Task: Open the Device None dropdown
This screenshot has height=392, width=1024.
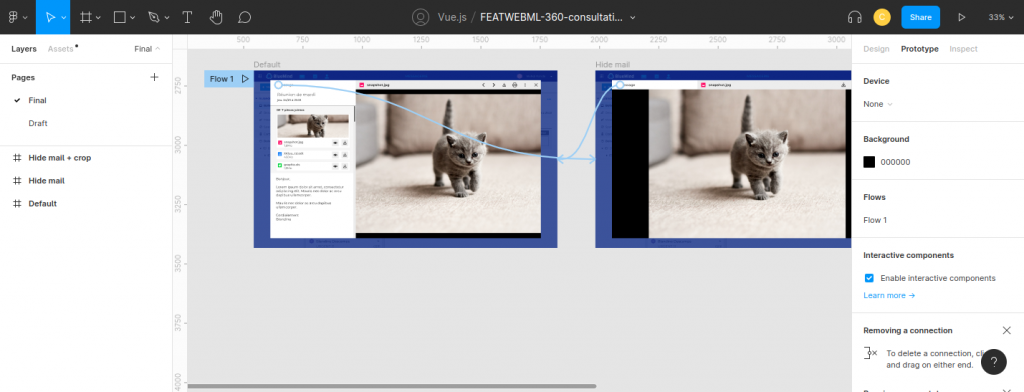Action: 878,104
